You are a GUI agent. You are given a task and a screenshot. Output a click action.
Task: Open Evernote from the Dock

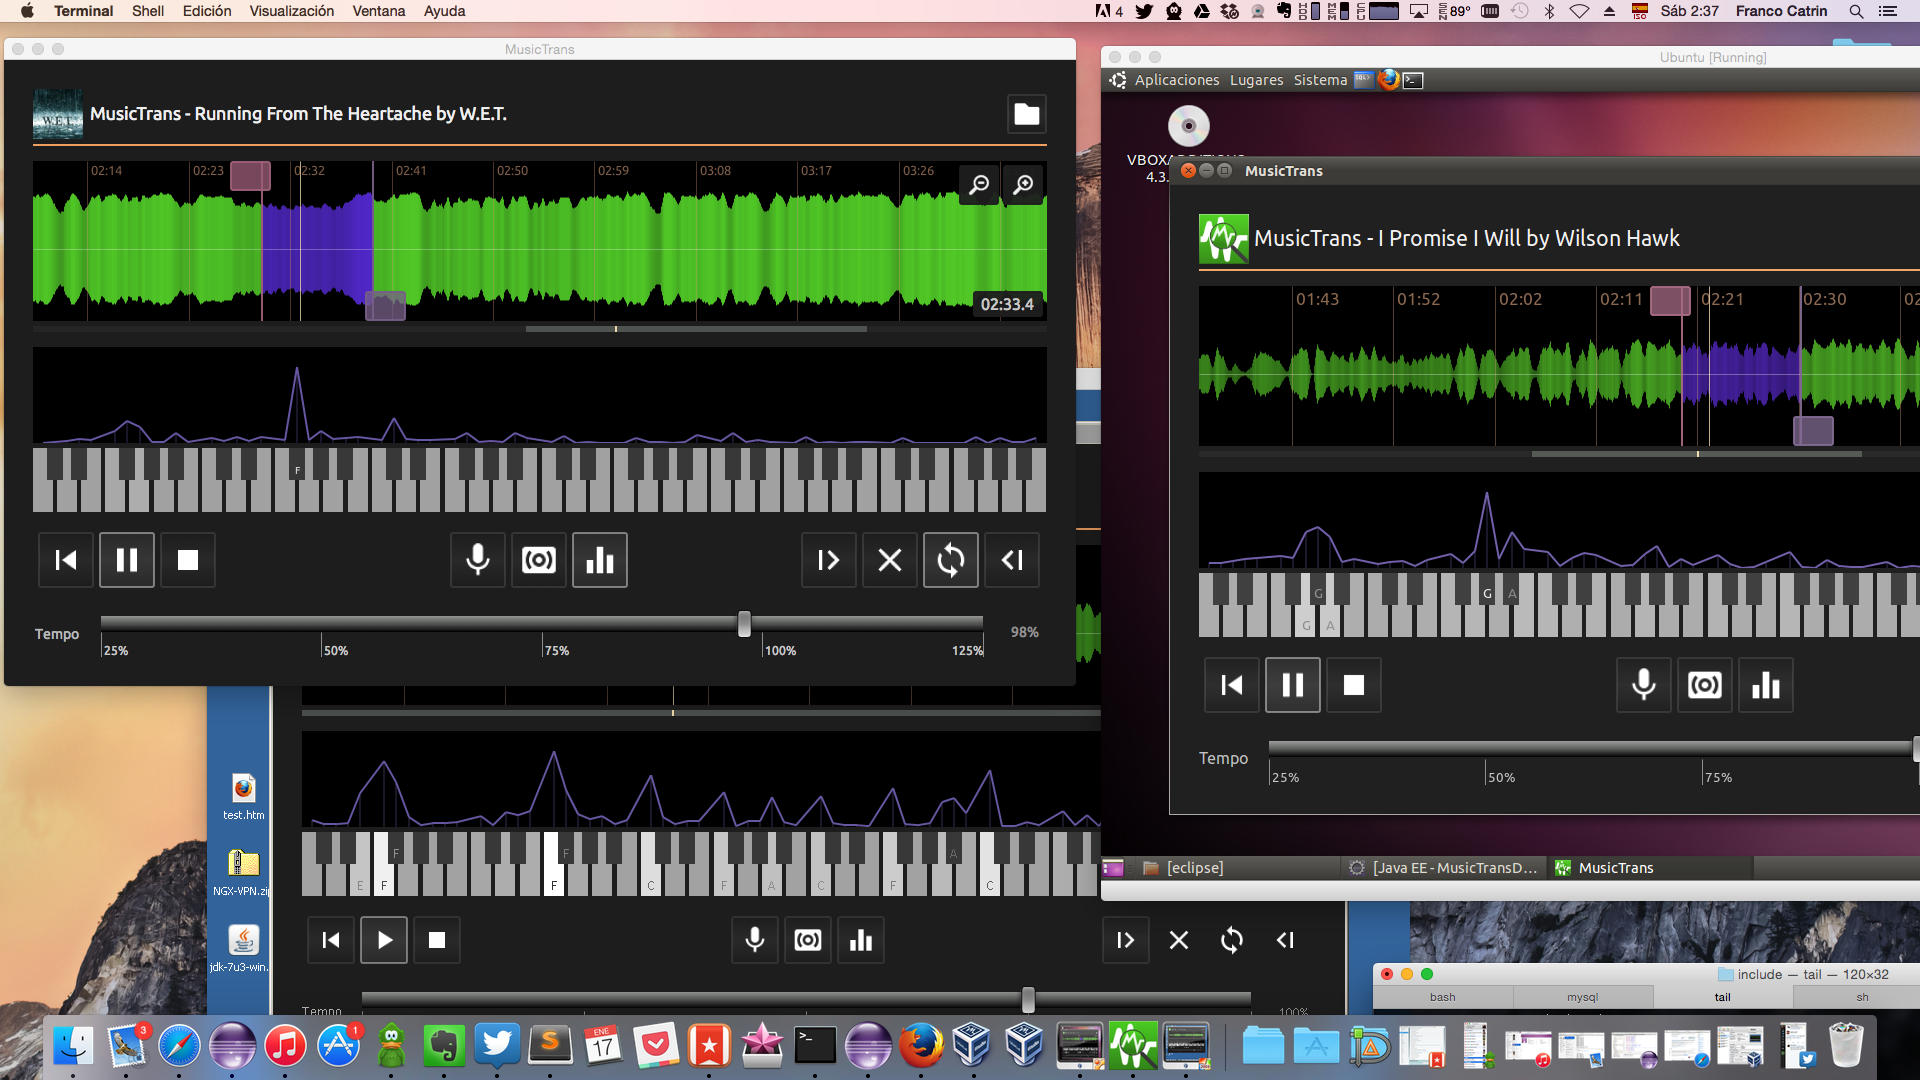click(x=444, y=1046)
